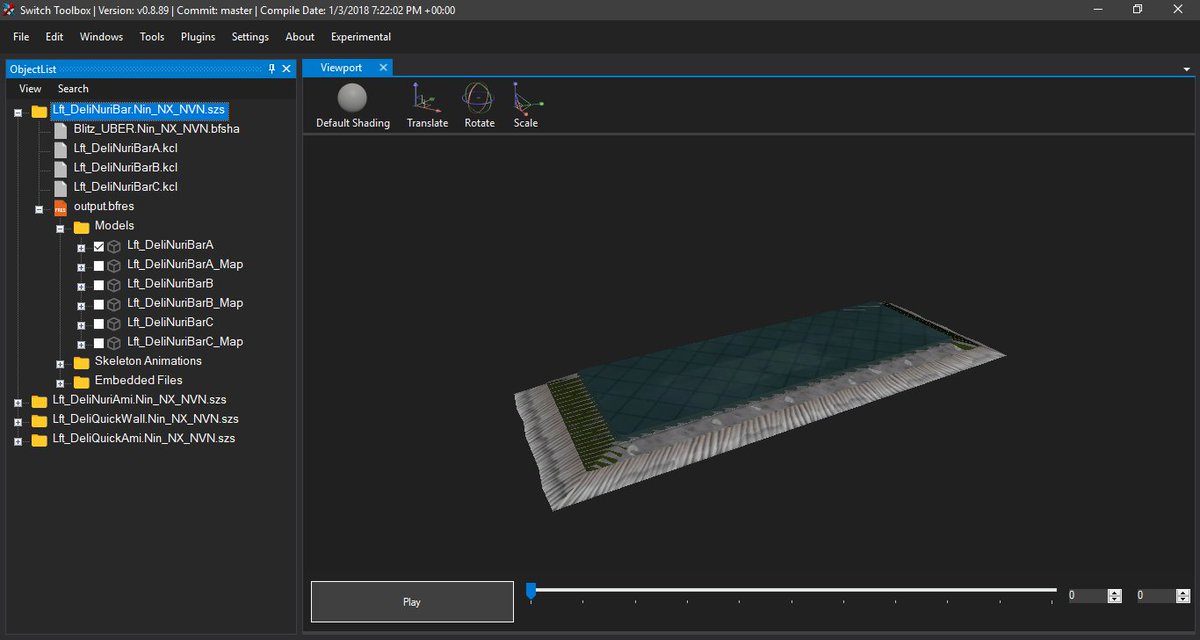The width and height of the screenshot is (1200, 640).
Task: Click the Lft_DeliNuriBarA.kcl file icon
Action: [60, 148]
